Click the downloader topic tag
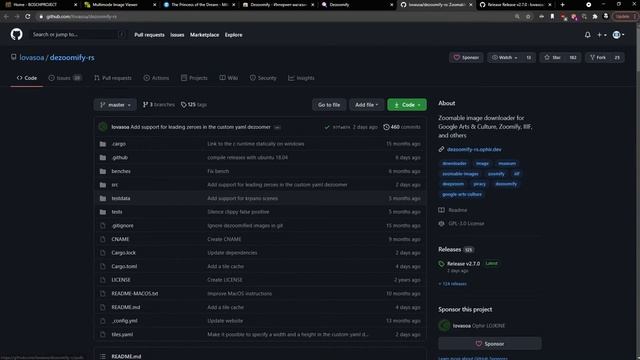Image resolution: width=640 pixels, height=360 pixels. pyautogui.click(x=454, y=163)
